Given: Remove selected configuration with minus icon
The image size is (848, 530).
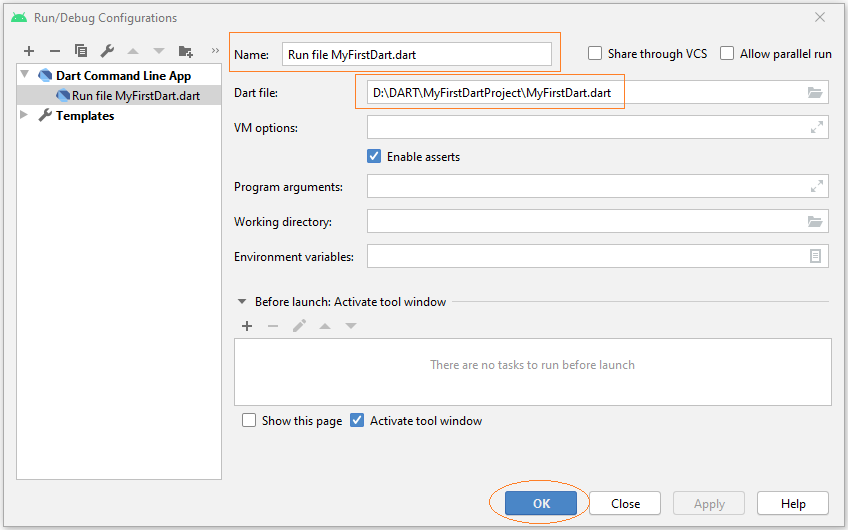Looking at the screenshot, I should coord(55,51).
